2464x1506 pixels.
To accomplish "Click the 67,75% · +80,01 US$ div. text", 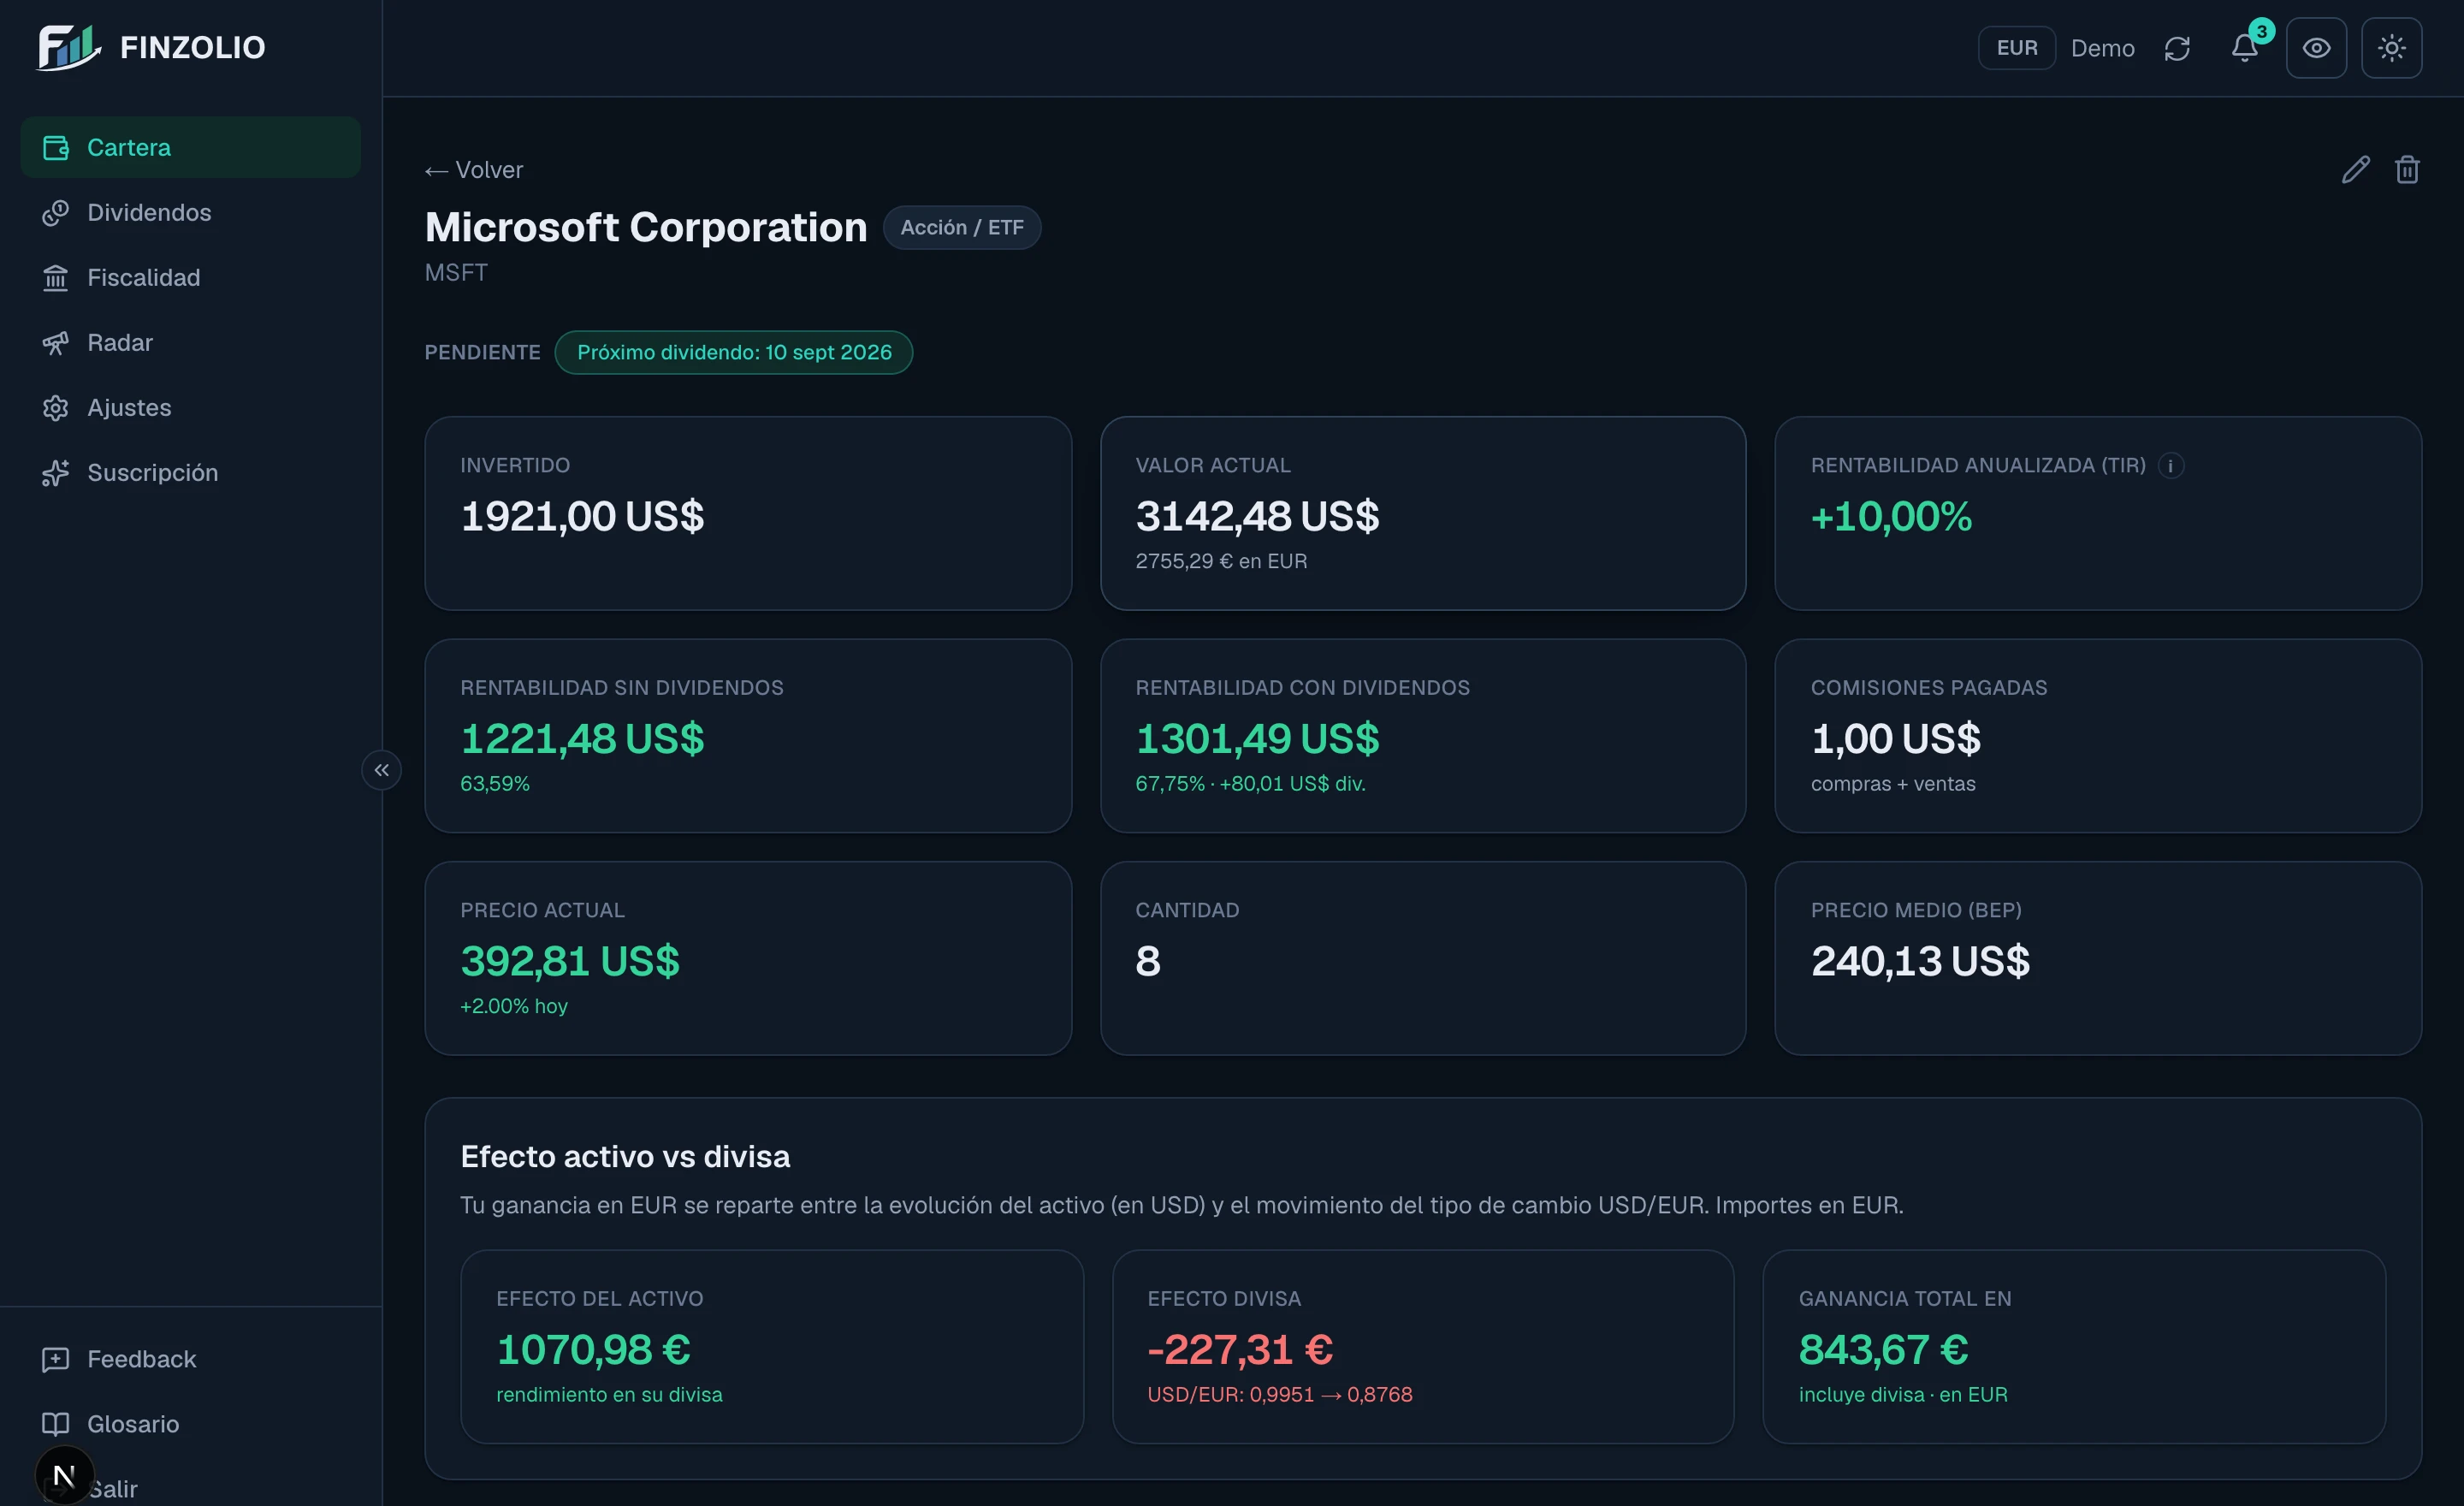I will (x=1250, y=784).
